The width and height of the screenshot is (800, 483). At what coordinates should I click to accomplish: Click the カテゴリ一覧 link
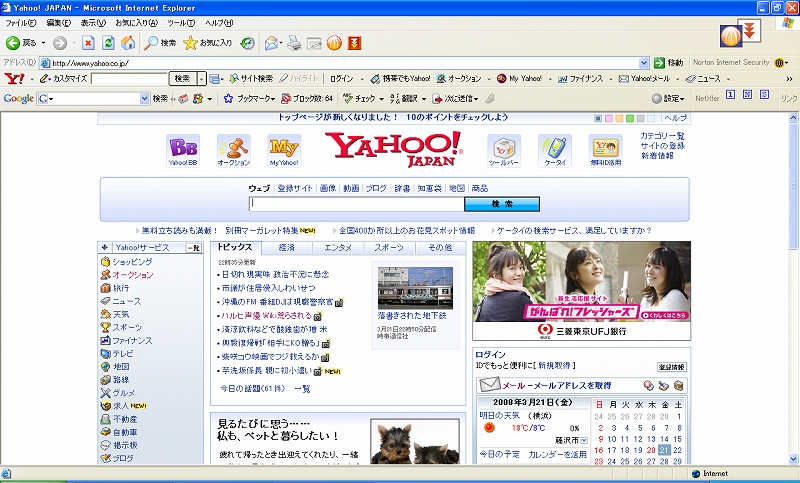tap(662, 136)
